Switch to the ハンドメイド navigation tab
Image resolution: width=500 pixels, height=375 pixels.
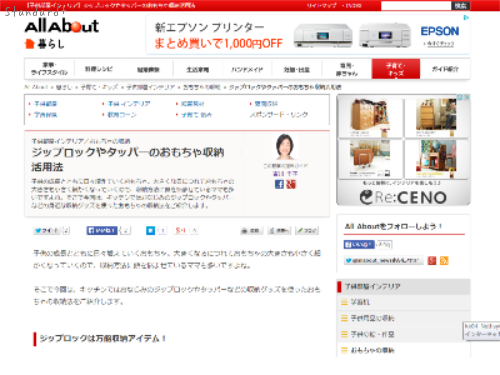coord(247,69)
